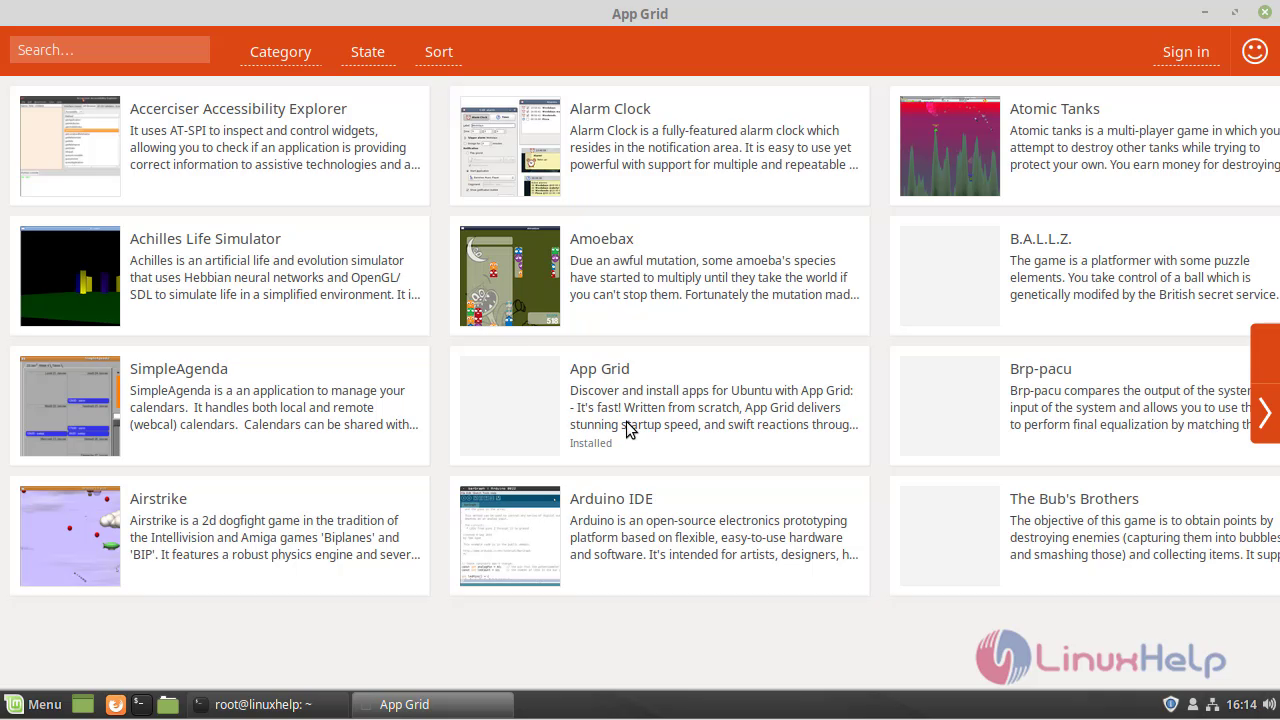The width and height of the screenshot is (1280, 720).
Task: Click the 16:14 panel clock
Action: (1241, 704)
